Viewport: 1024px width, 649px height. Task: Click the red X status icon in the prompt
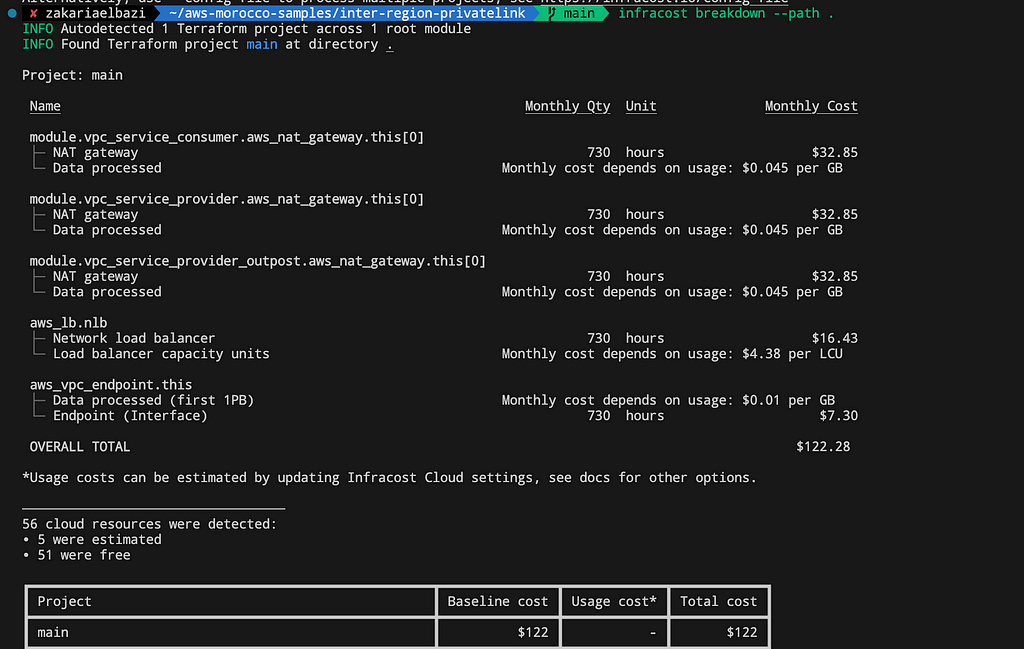click(33, 13)
